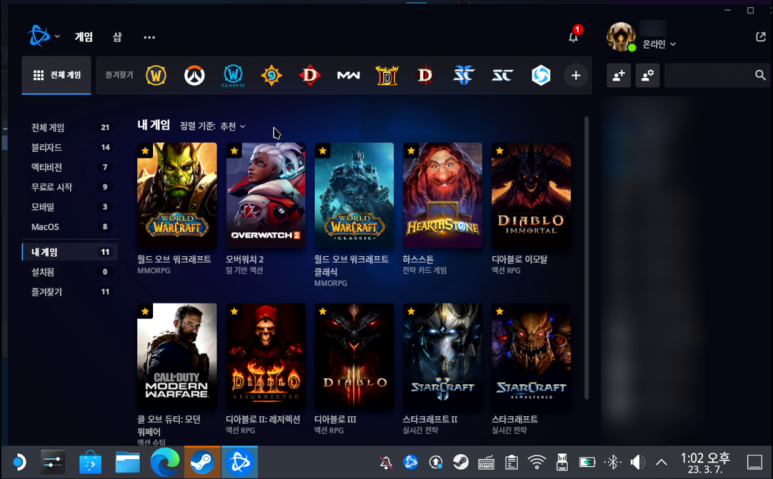773x479 pixels.
Task: Click add friend icon
Action: [x=618, y=75]
